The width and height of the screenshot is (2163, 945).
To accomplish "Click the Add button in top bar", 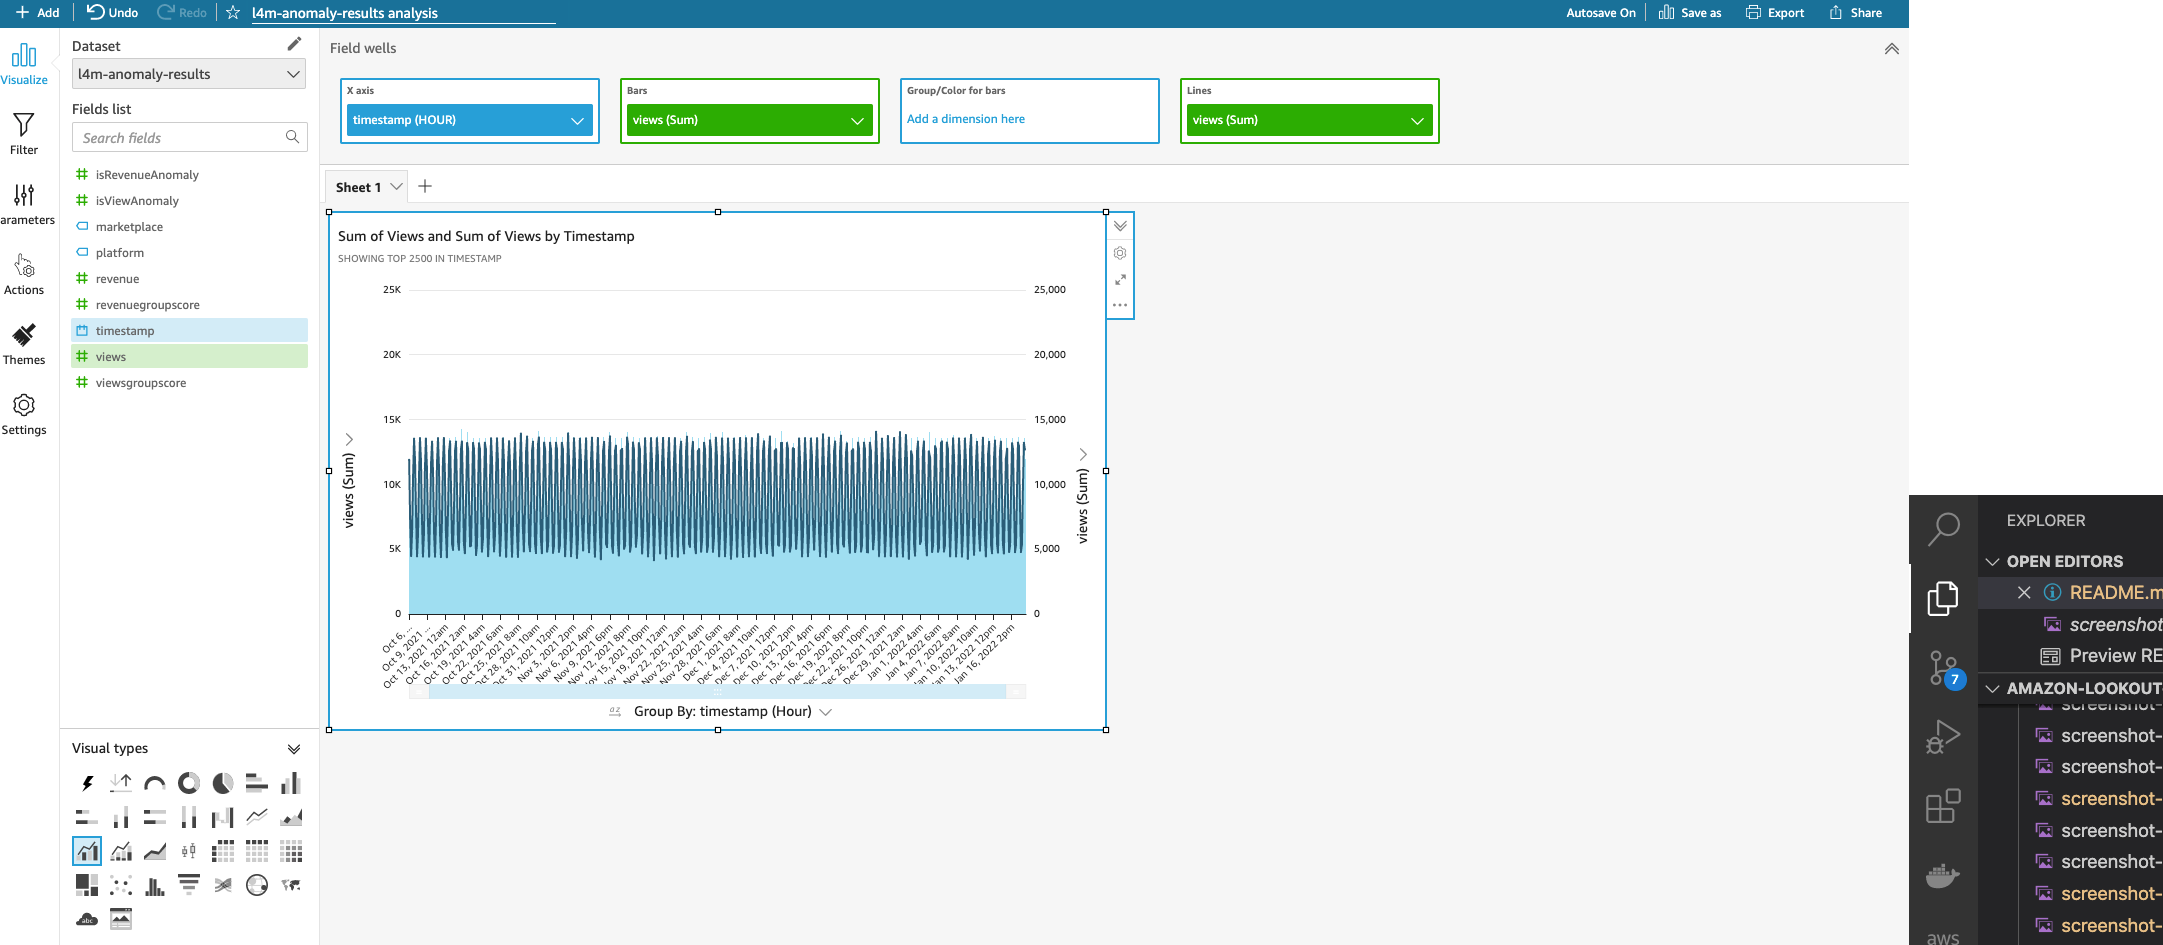I will point(38,13).
